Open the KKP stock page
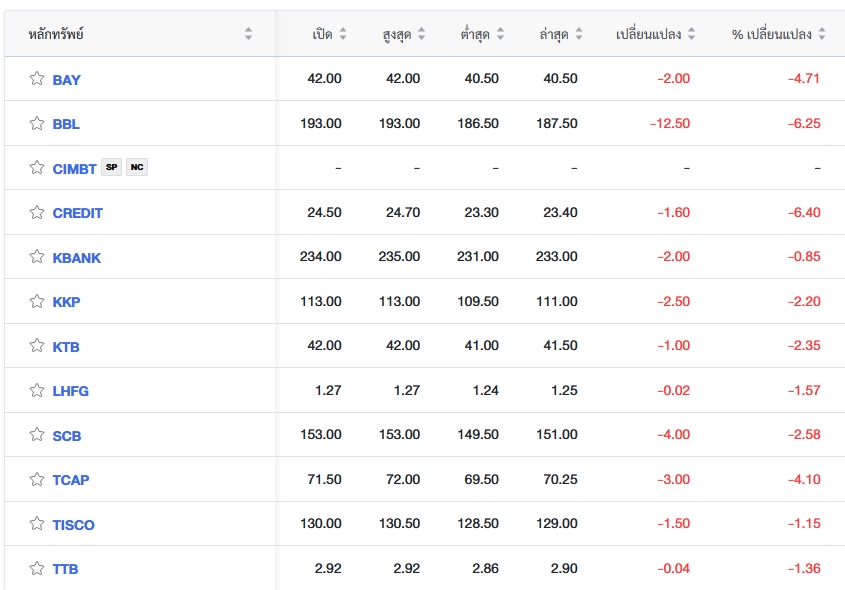 [x=66, y=302]
